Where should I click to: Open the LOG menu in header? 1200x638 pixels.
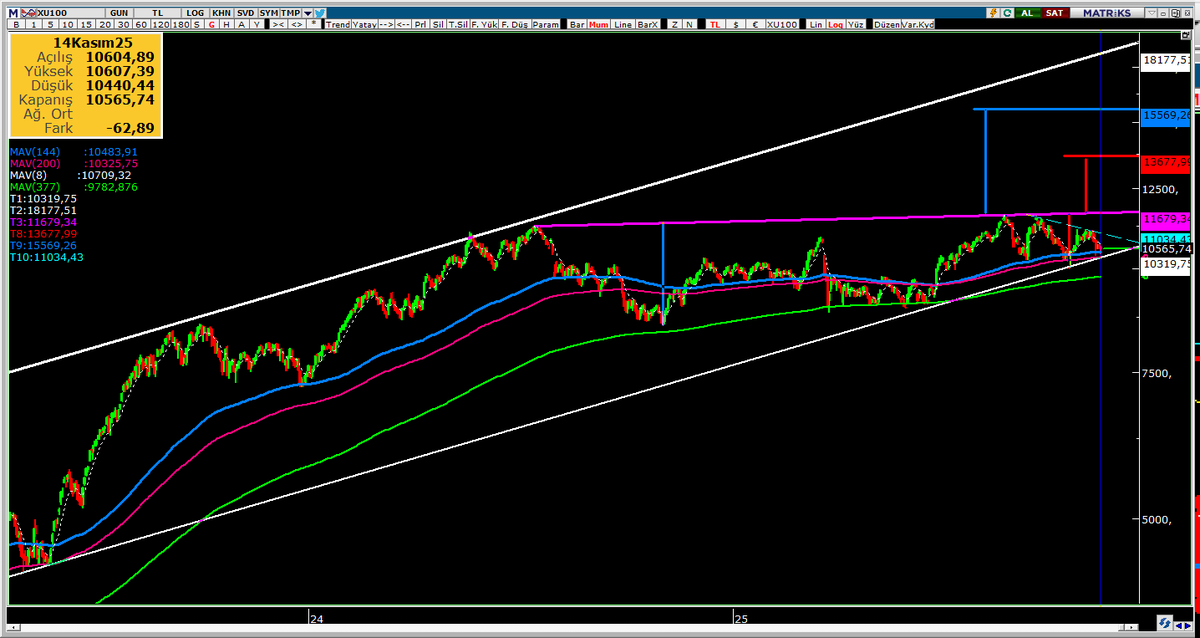tap(195, 12)
